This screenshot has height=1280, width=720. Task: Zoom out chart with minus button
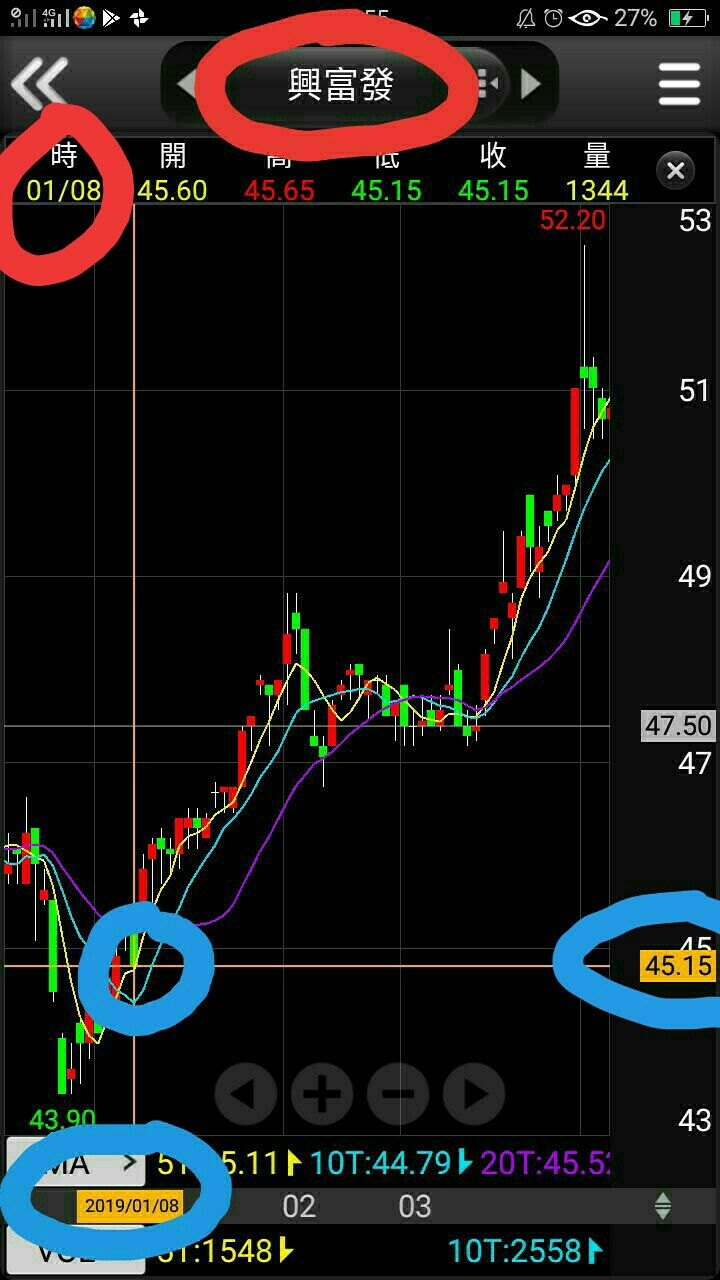[x=398, y=1093]
